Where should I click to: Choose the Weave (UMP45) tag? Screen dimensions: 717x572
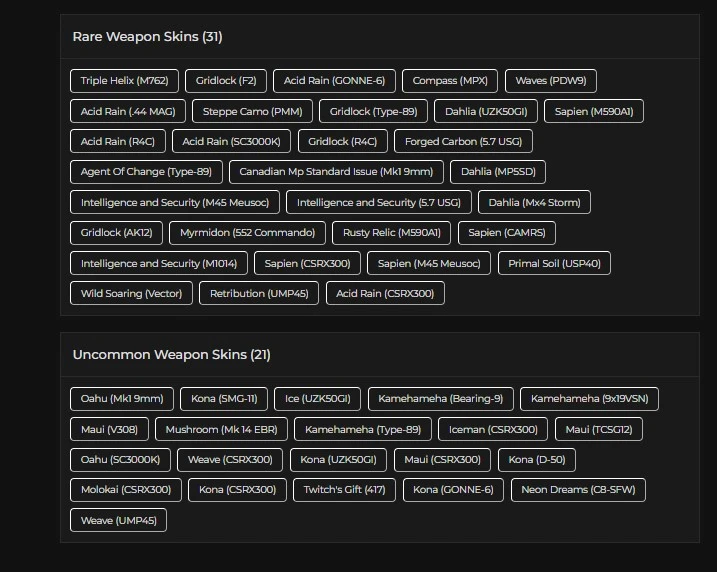(x=118, y=520)
